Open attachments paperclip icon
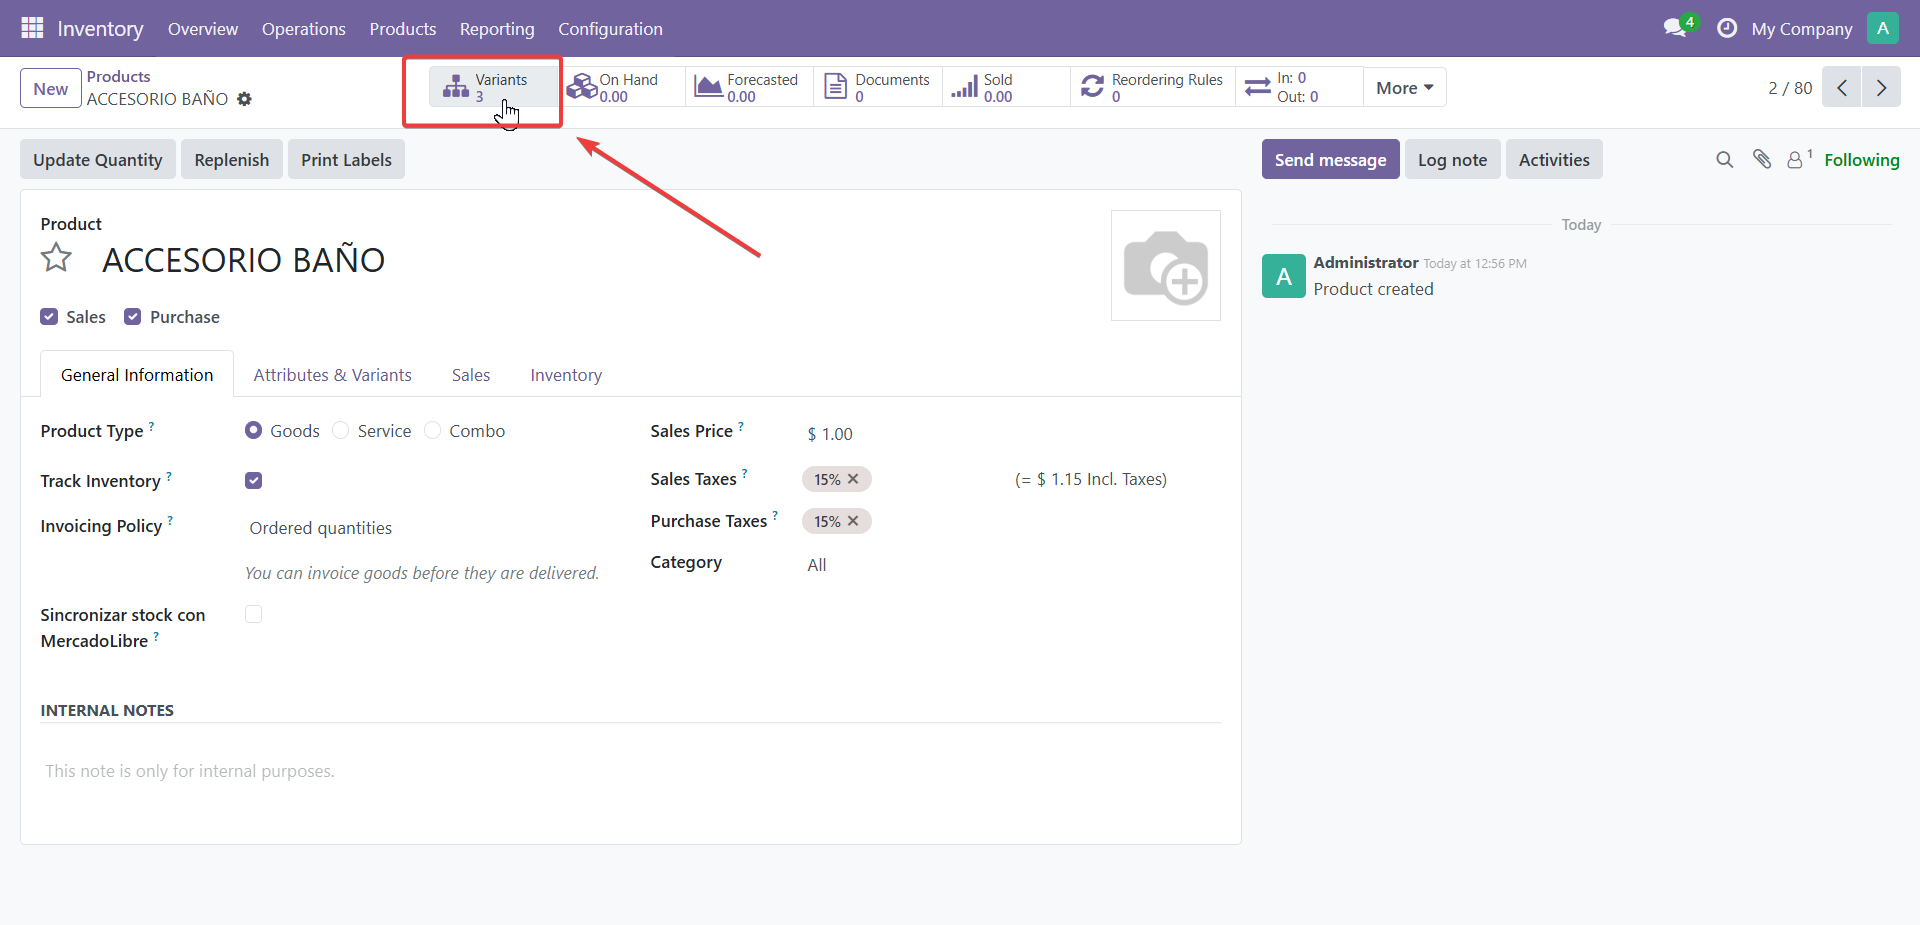Viewport: 1920px width, 925px height. pyautogui.click(x=1762, y=159)
